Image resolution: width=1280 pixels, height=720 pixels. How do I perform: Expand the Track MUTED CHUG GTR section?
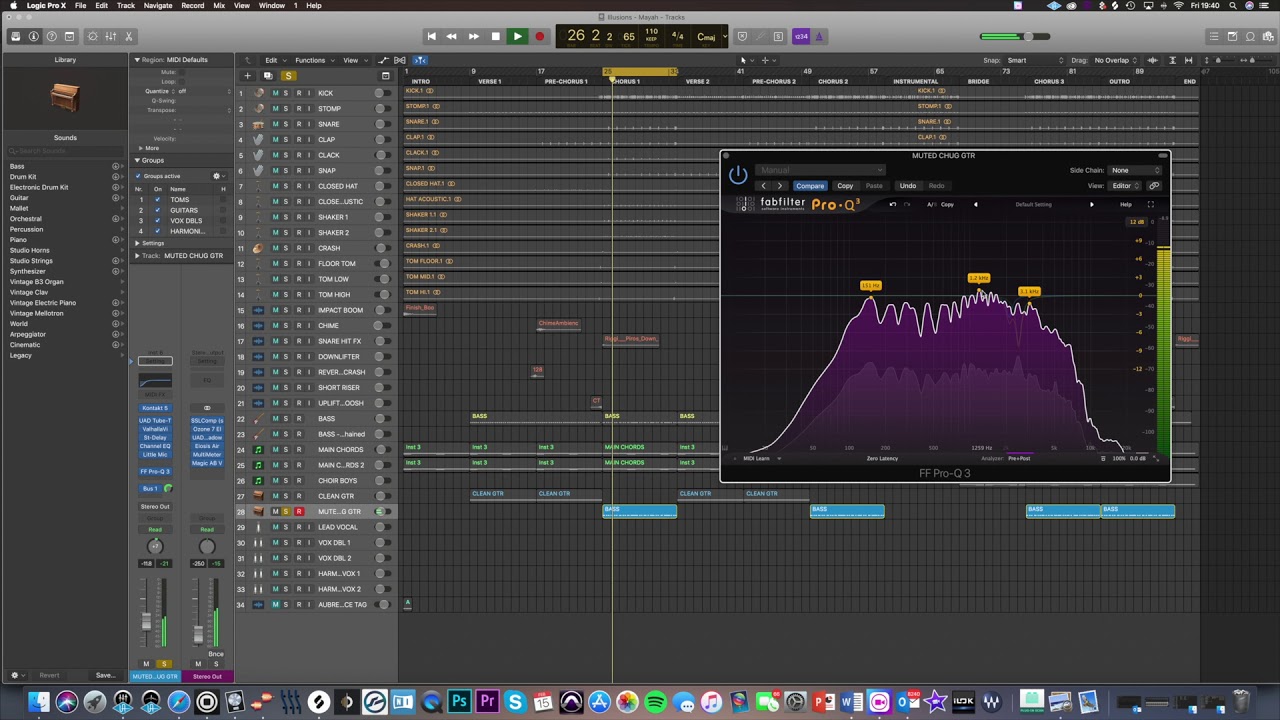coord(137,256)
